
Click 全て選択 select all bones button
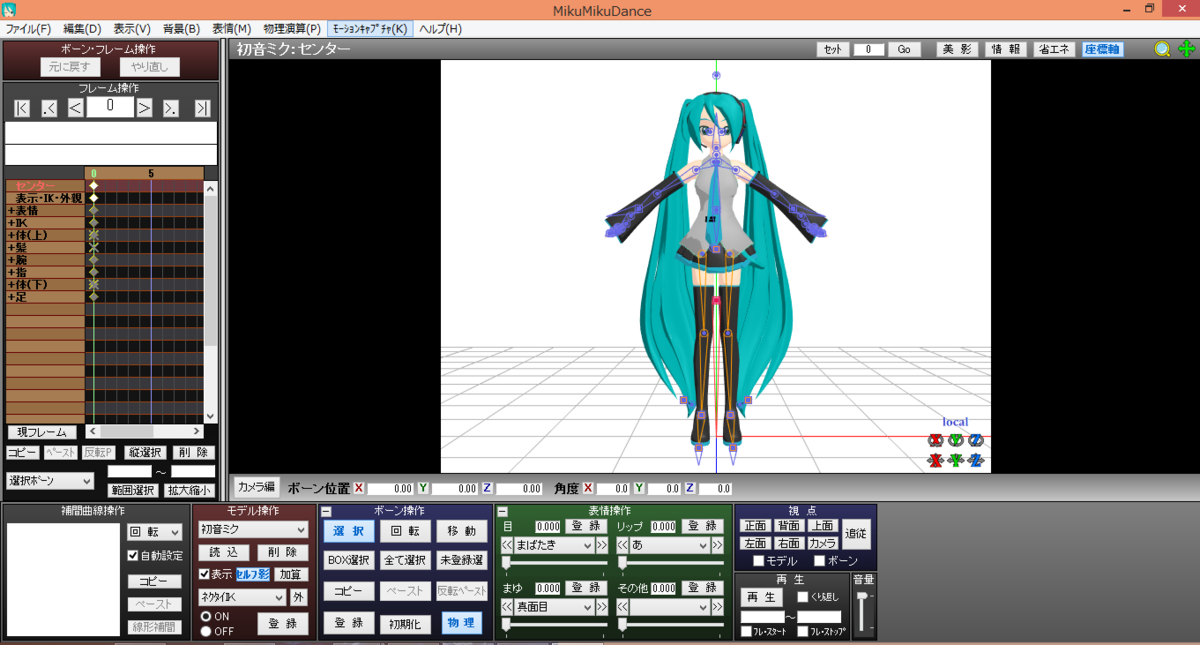click(406, 560)
